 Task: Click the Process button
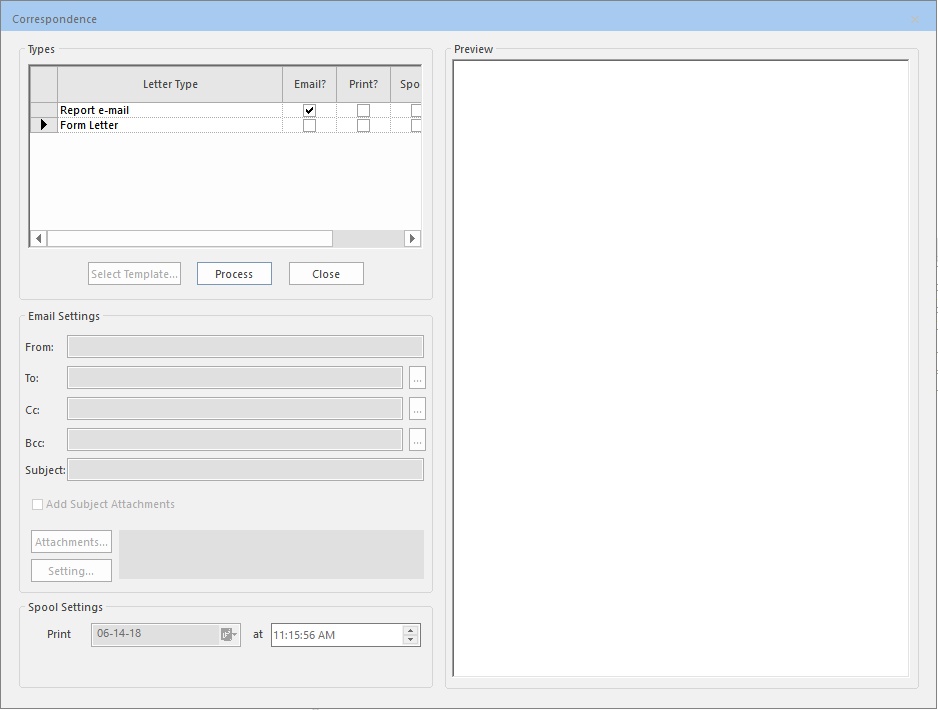[x=234, y=273]
